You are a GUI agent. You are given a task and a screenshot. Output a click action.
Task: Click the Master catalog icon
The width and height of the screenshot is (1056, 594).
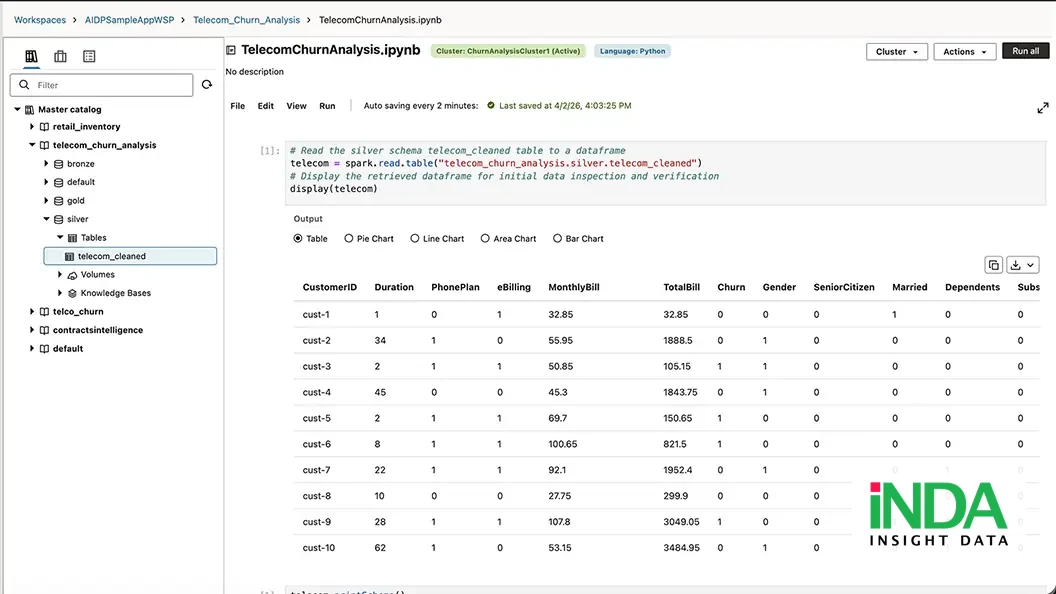tap(30, 109)
